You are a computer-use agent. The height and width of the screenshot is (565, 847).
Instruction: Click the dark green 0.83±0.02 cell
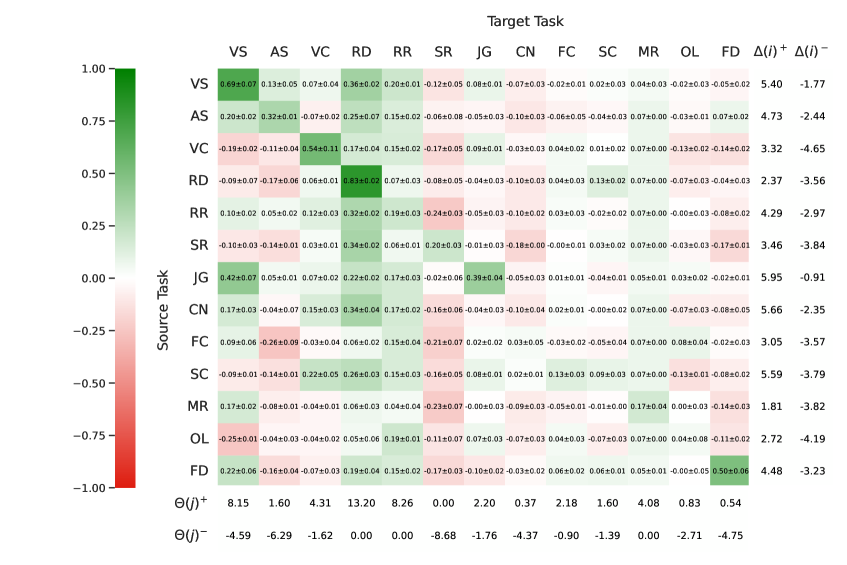tap(361, 181)
